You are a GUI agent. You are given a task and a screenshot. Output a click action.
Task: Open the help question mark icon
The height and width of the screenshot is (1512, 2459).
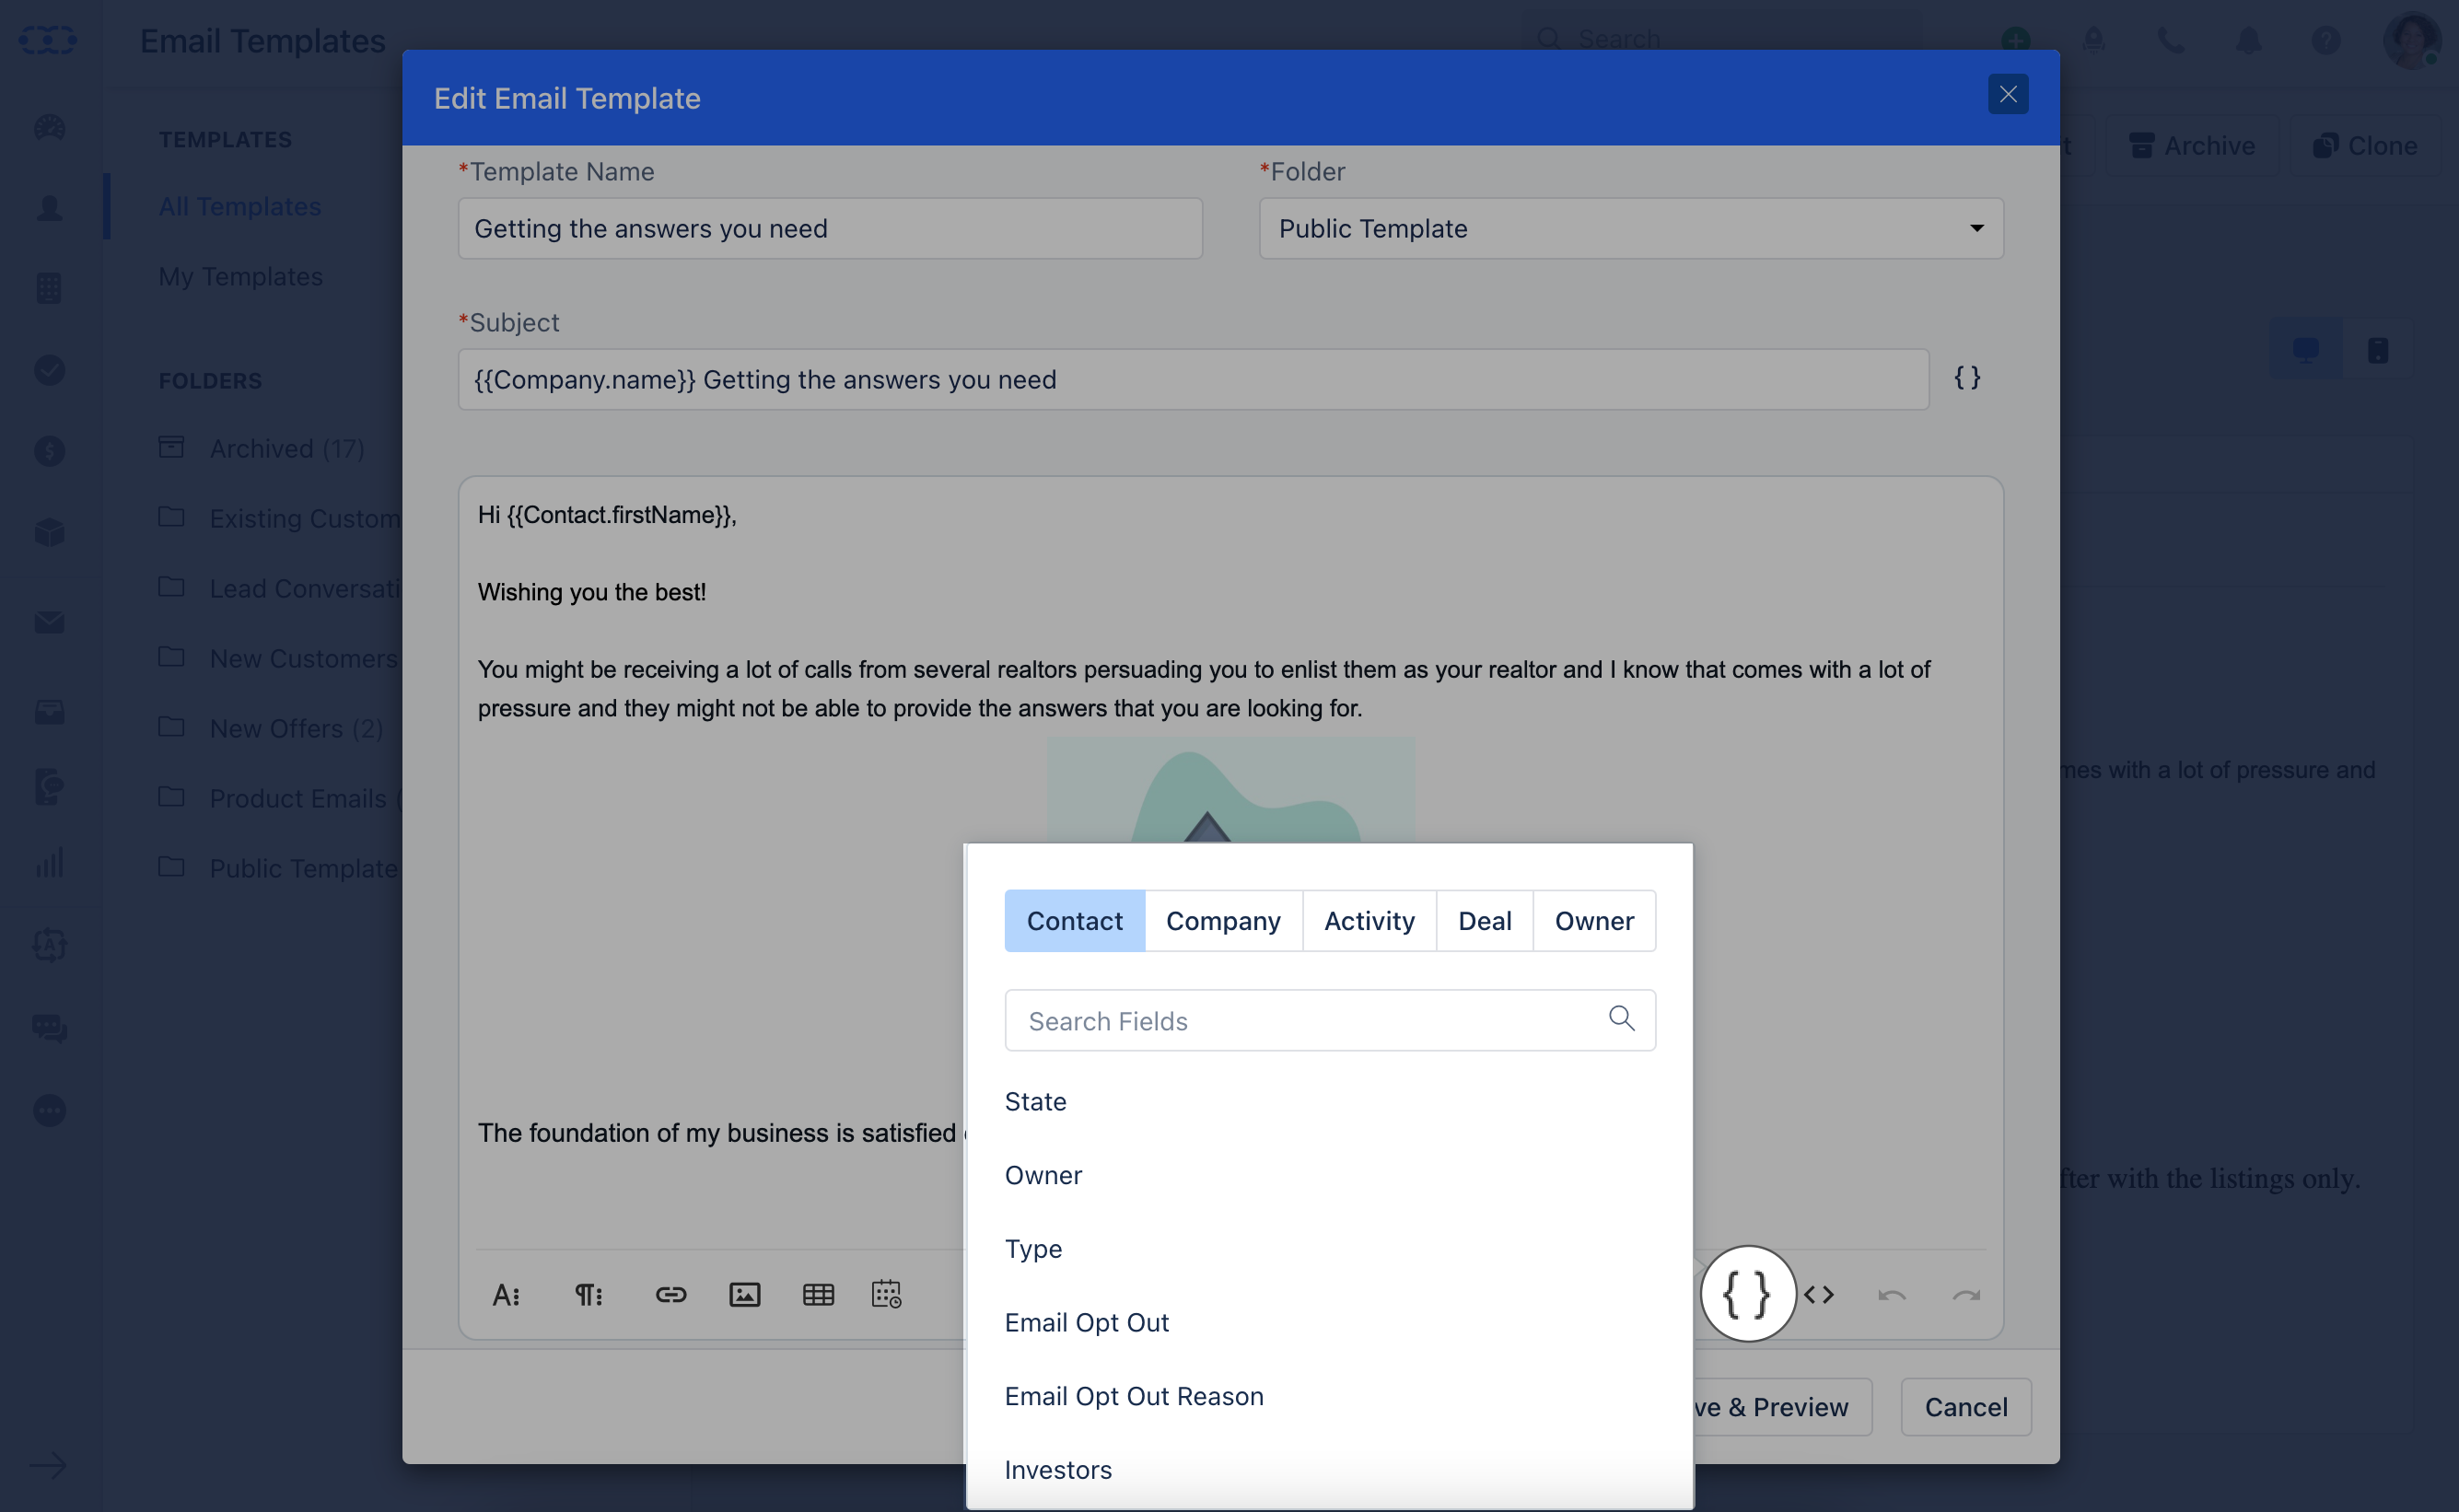click(x=2325, y=40)
